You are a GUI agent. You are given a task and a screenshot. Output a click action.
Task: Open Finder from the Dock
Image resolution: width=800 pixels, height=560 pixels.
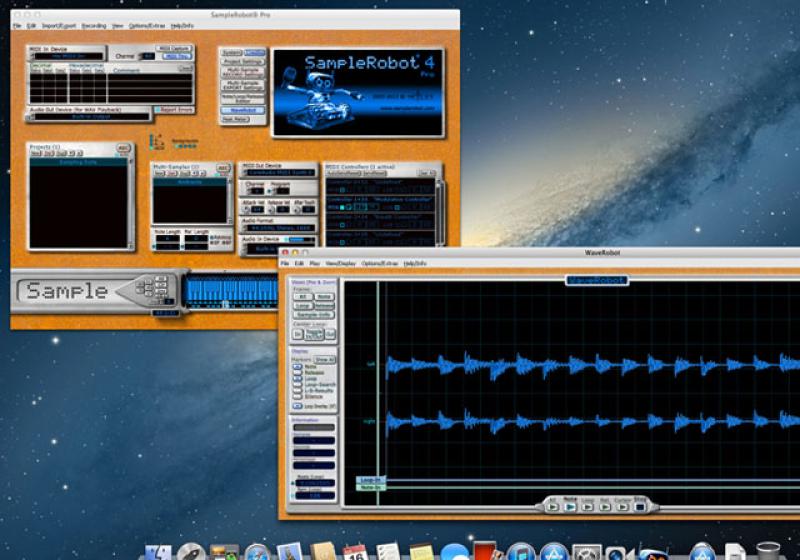pyautogui.click(x=156, y=552)
